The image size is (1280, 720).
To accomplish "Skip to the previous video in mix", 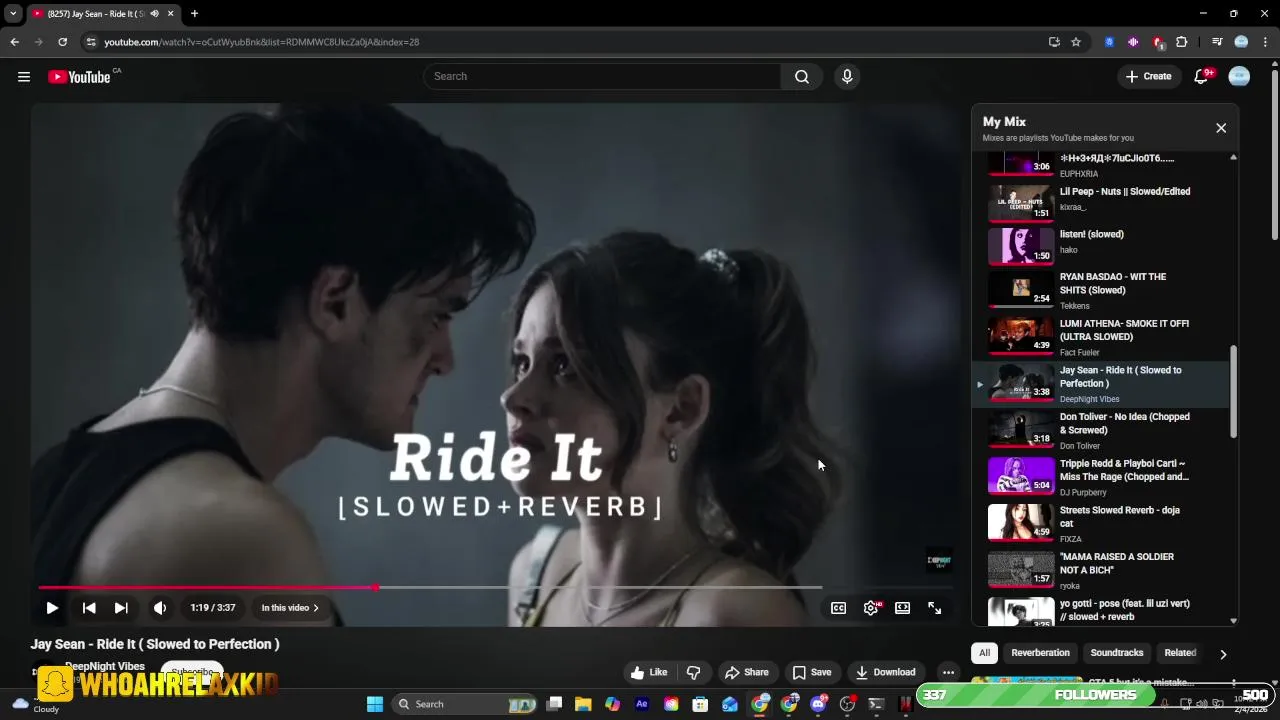I will [89, 608].
